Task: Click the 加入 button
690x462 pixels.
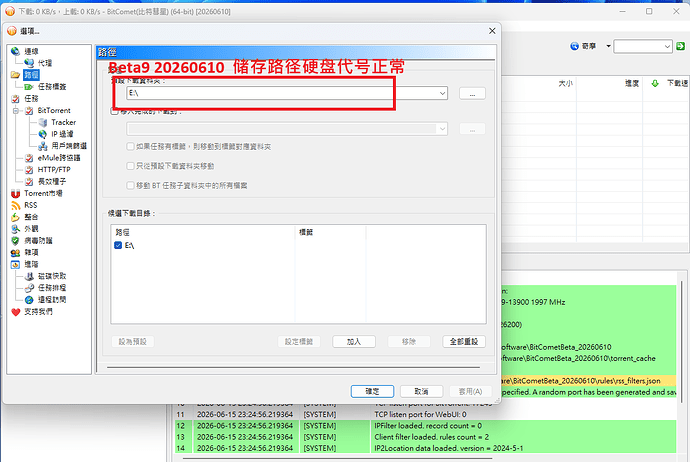Action: click(x=354, y=341)
